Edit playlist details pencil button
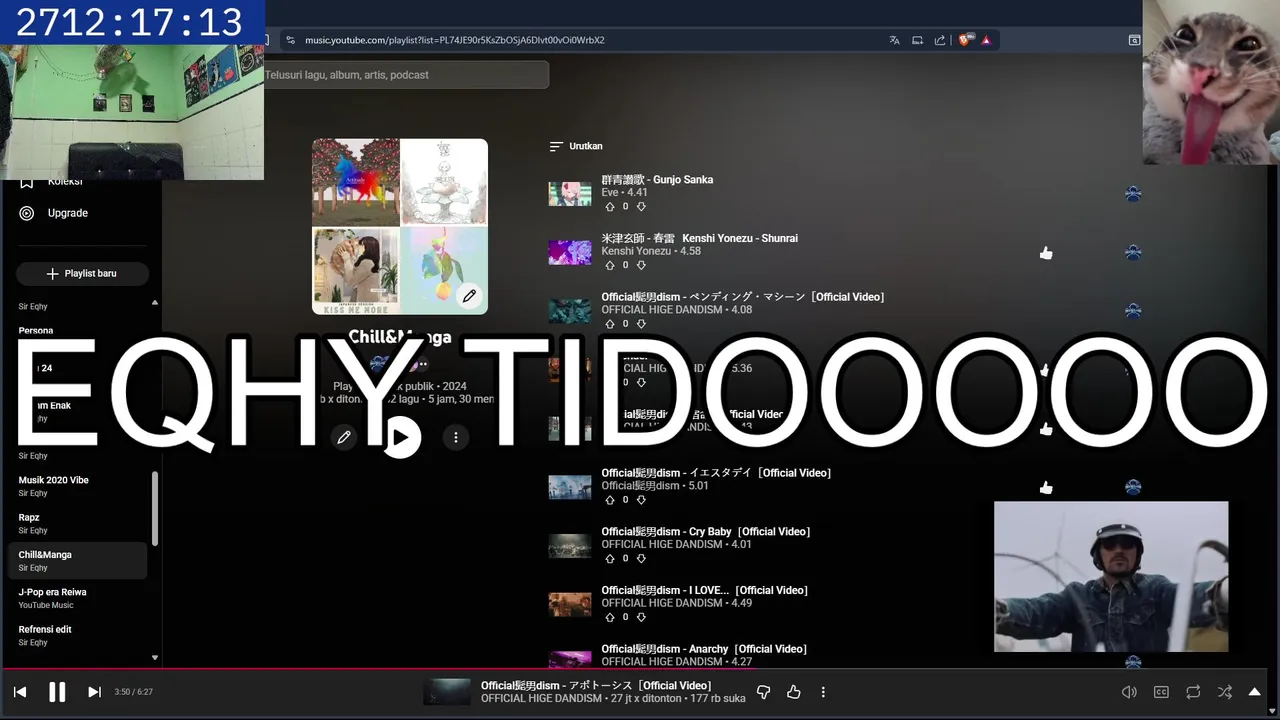This screenshot has height=720, width=1280. (x=344, y=437)
